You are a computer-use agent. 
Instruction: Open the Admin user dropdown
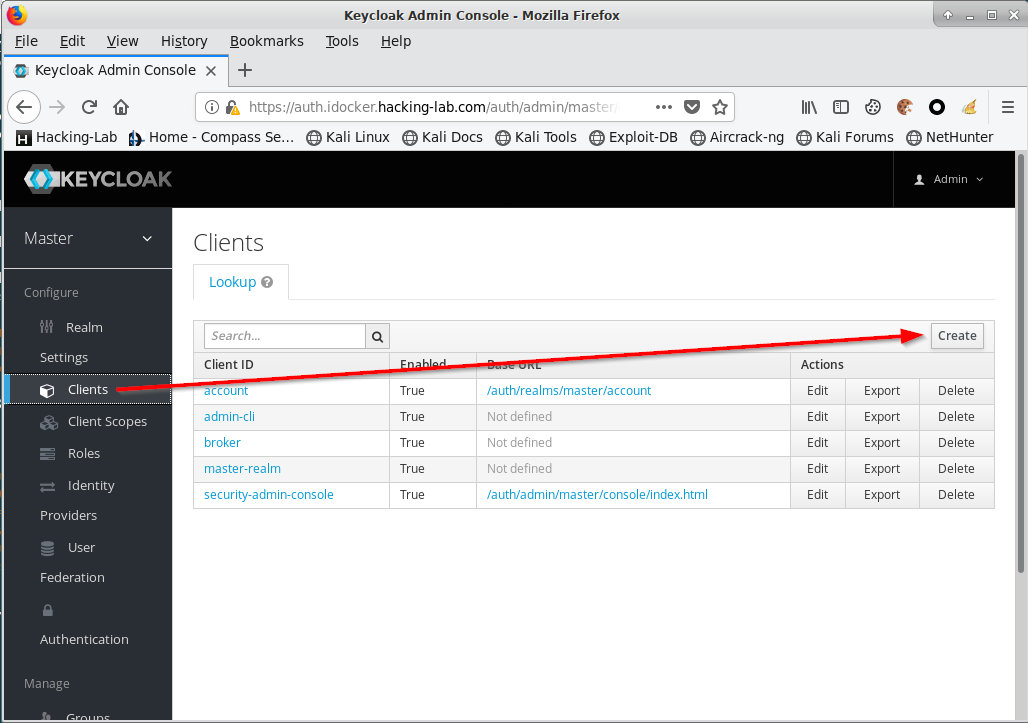(x=949, y=180)
